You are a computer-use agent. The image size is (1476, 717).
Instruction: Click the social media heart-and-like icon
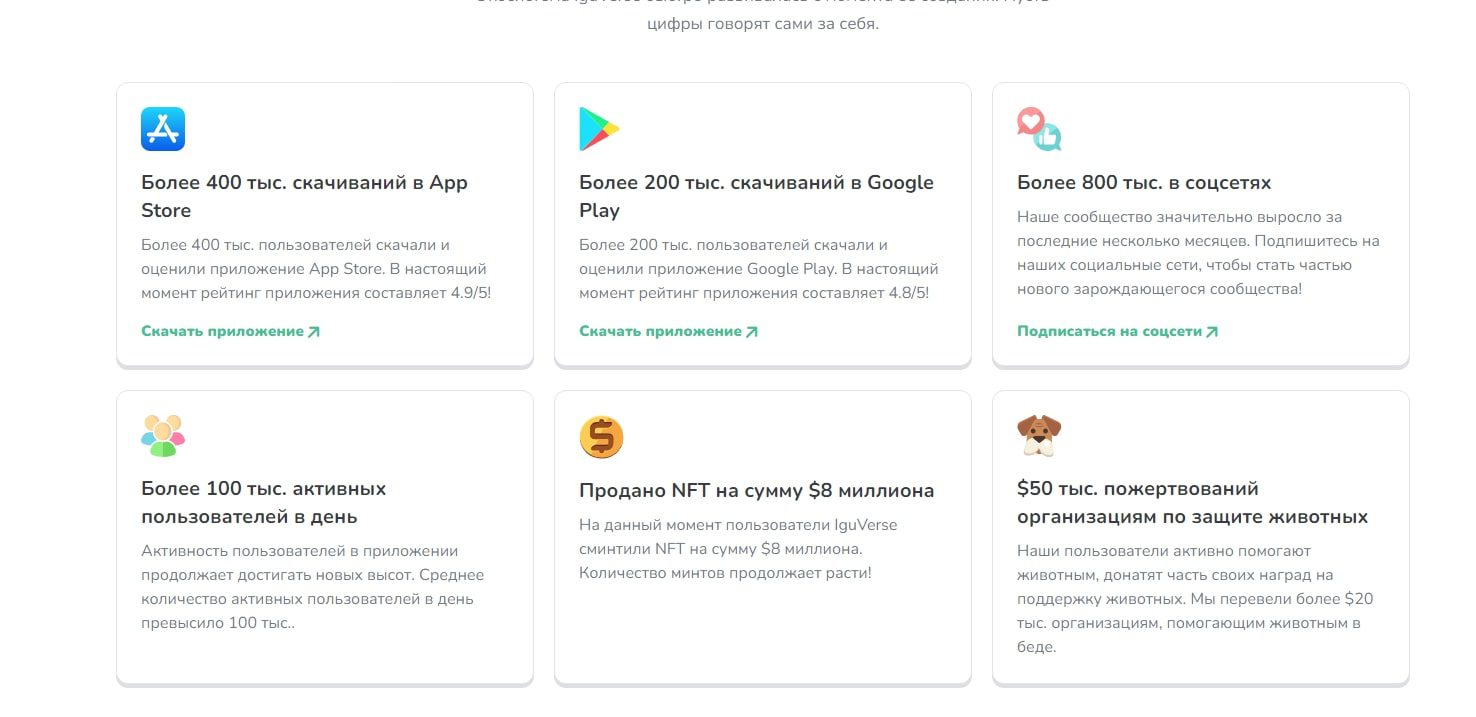(x=1039, y=129)
